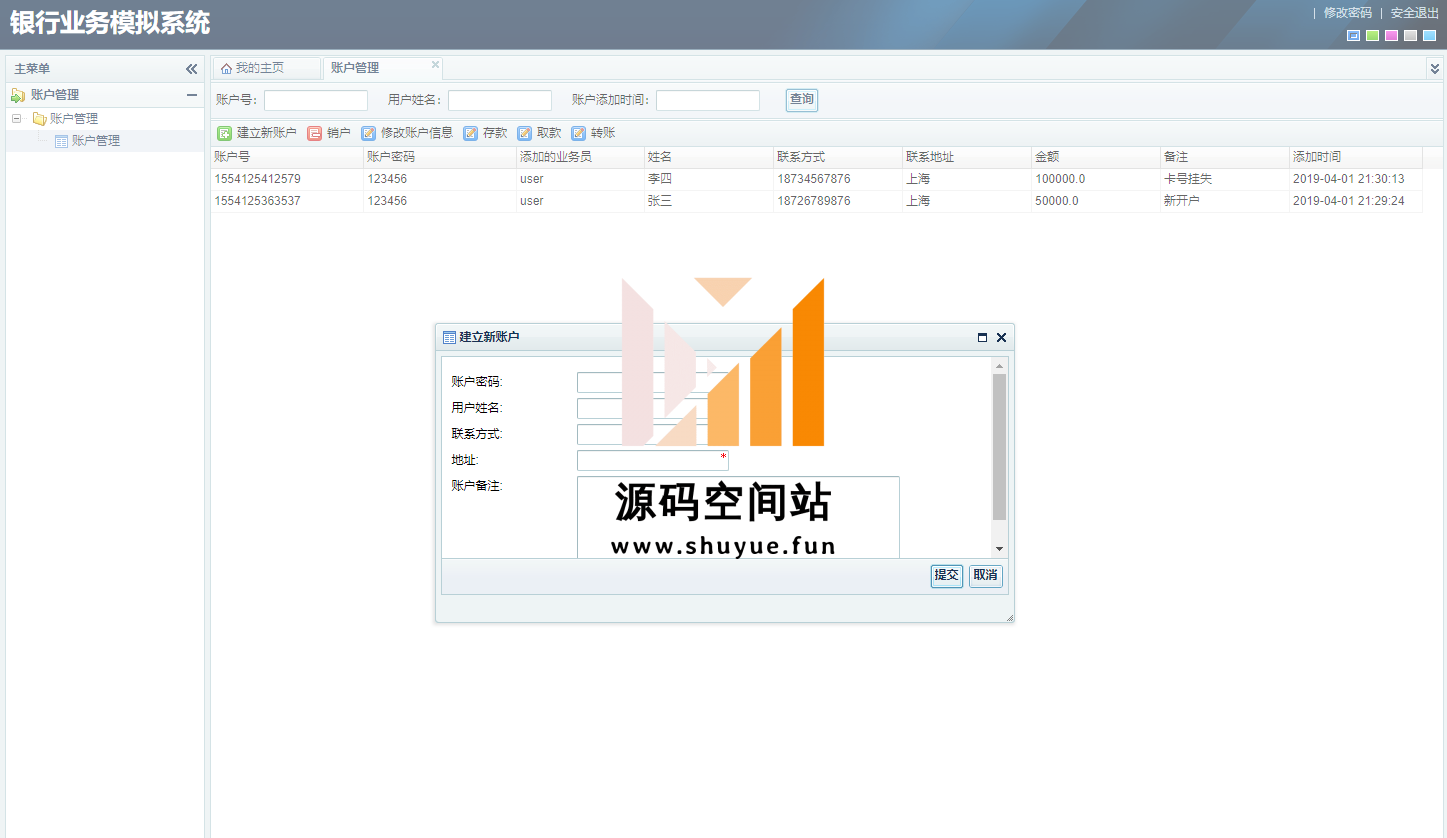Screen dimensions: 1447x838
Task: Click the 安全退出 link
Action: pyautogui.click(x=1414, y=13)
